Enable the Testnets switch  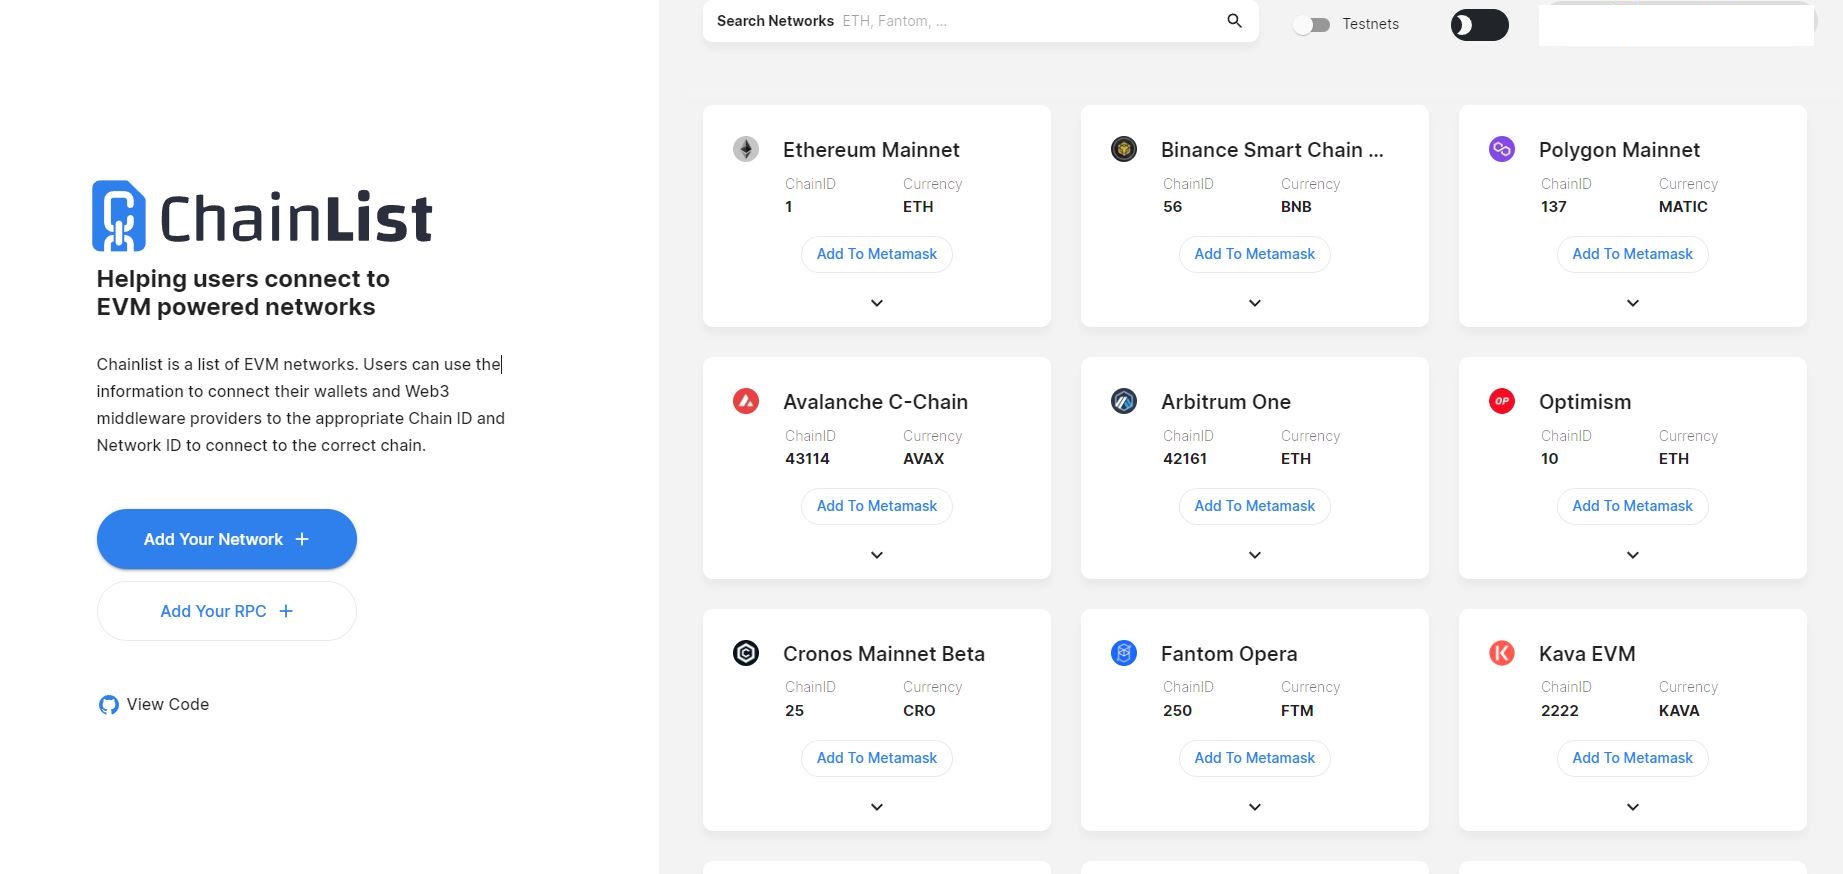pyautogui.click(x=1311, y=25)
